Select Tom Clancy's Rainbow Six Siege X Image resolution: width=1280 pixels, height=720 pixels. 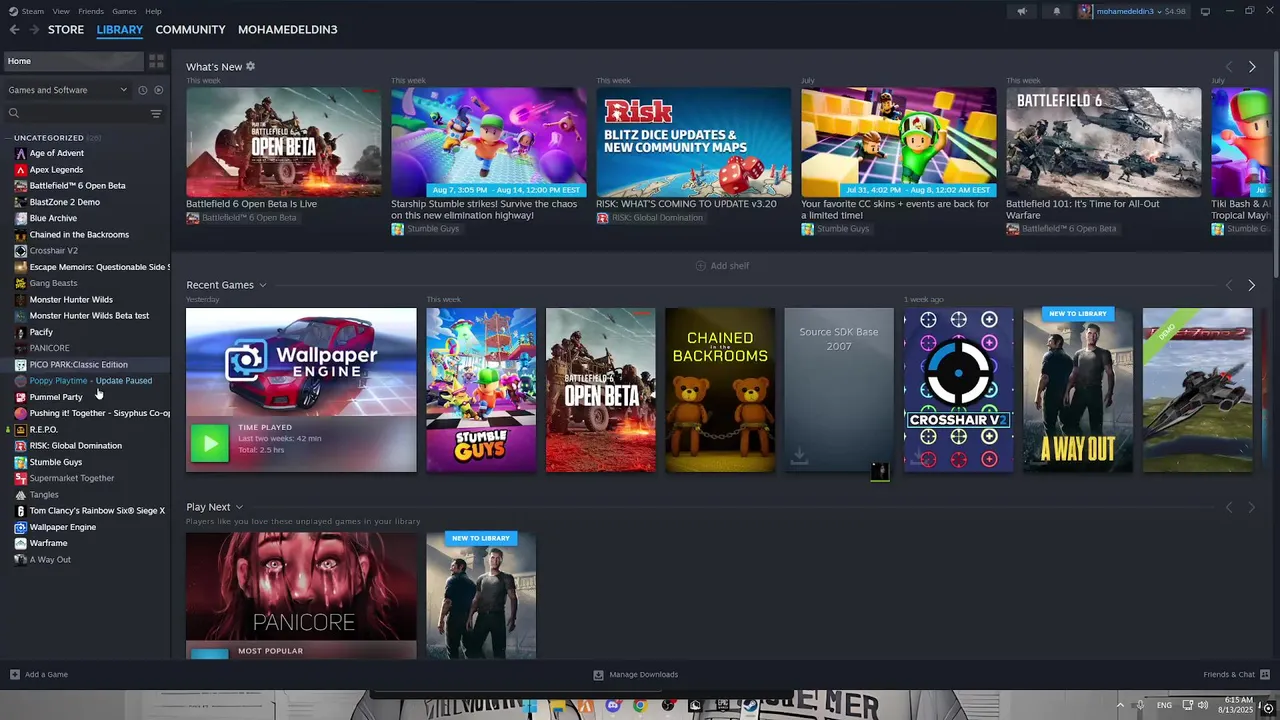point(97,511)
